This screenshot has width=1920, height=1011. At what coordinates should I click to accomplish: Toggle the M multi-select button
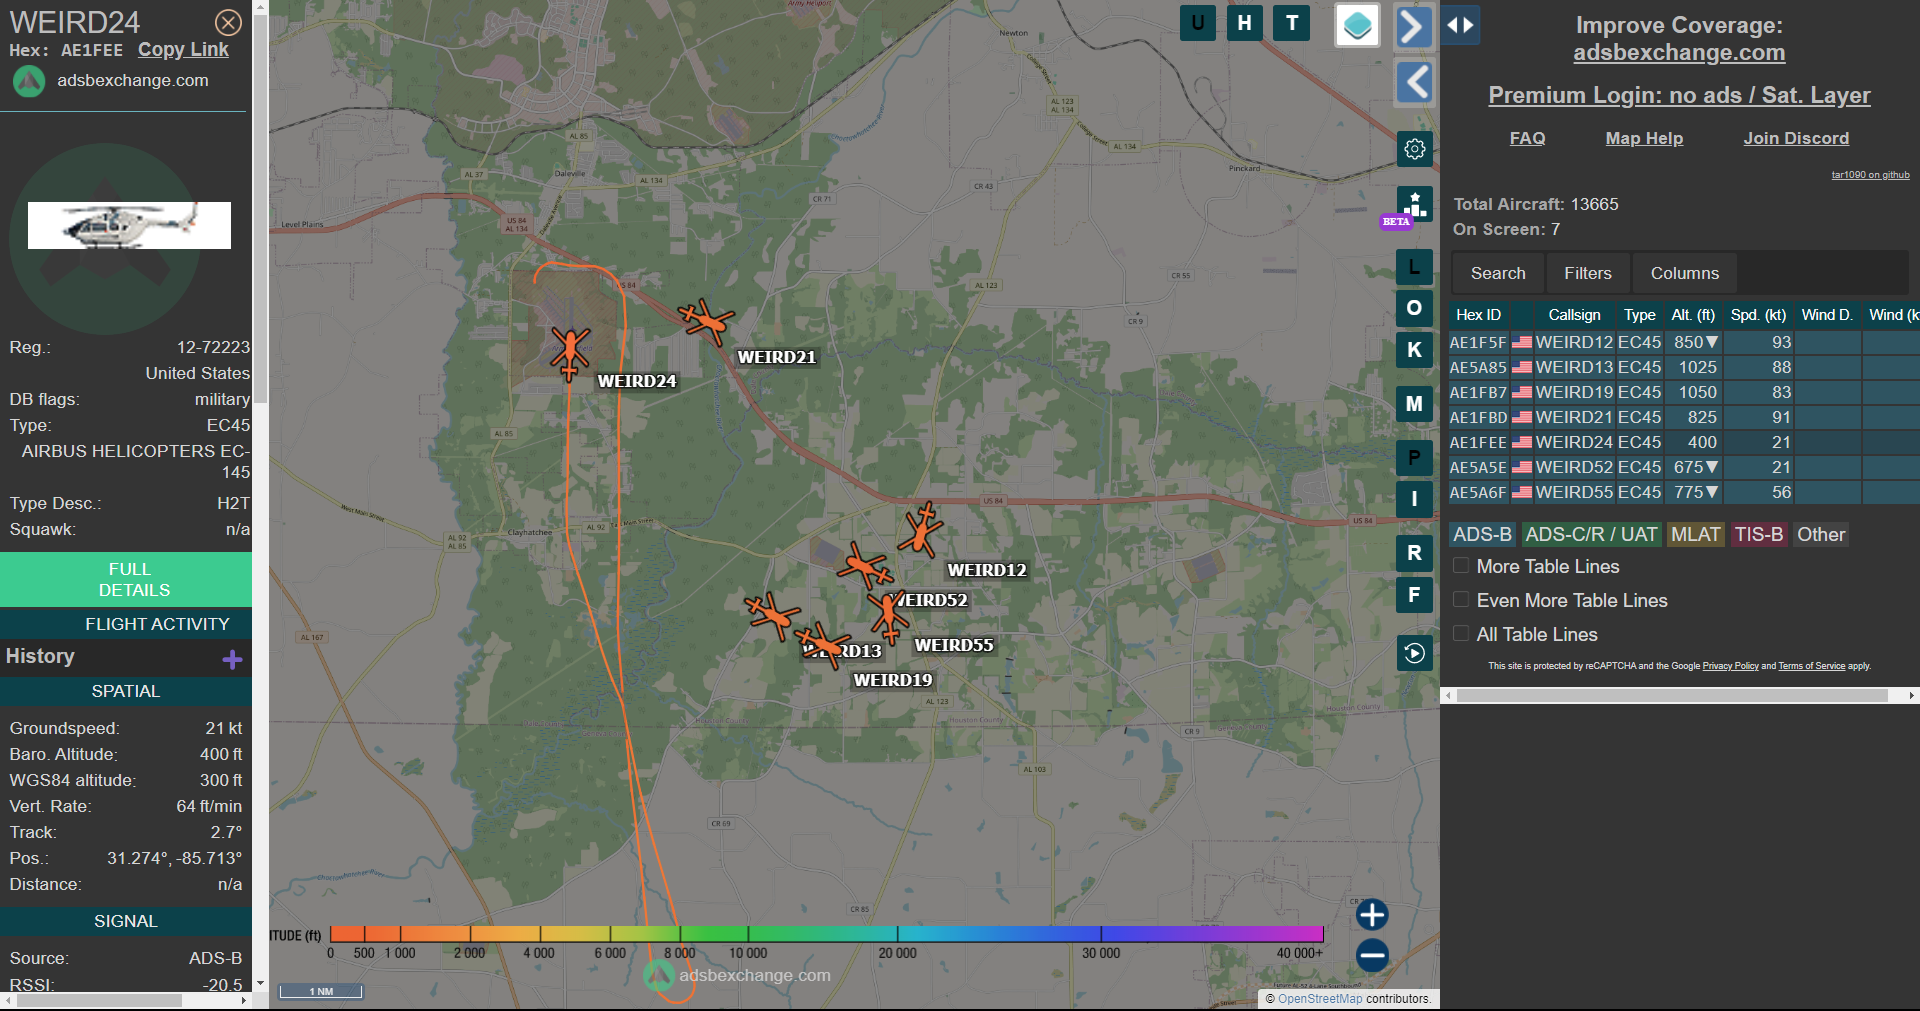point(1414,404)
